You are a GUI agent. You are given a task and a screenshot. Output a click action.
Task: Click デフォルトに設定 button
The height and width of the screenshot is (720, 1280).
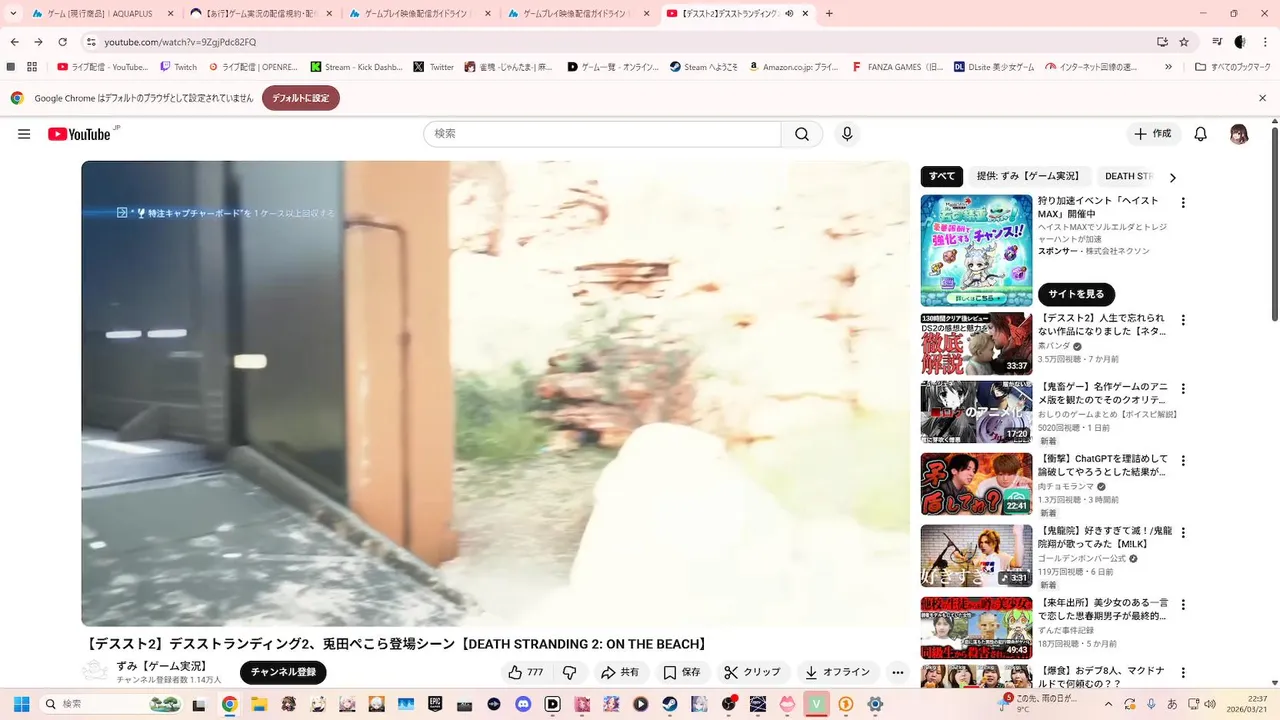coord(301,98)
